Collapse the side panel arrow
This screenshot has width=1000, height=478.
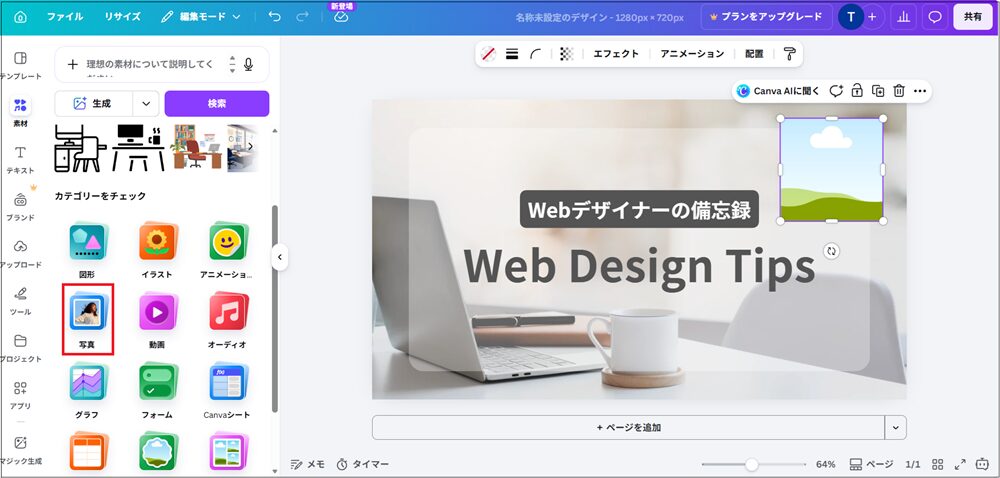[279, 257]
